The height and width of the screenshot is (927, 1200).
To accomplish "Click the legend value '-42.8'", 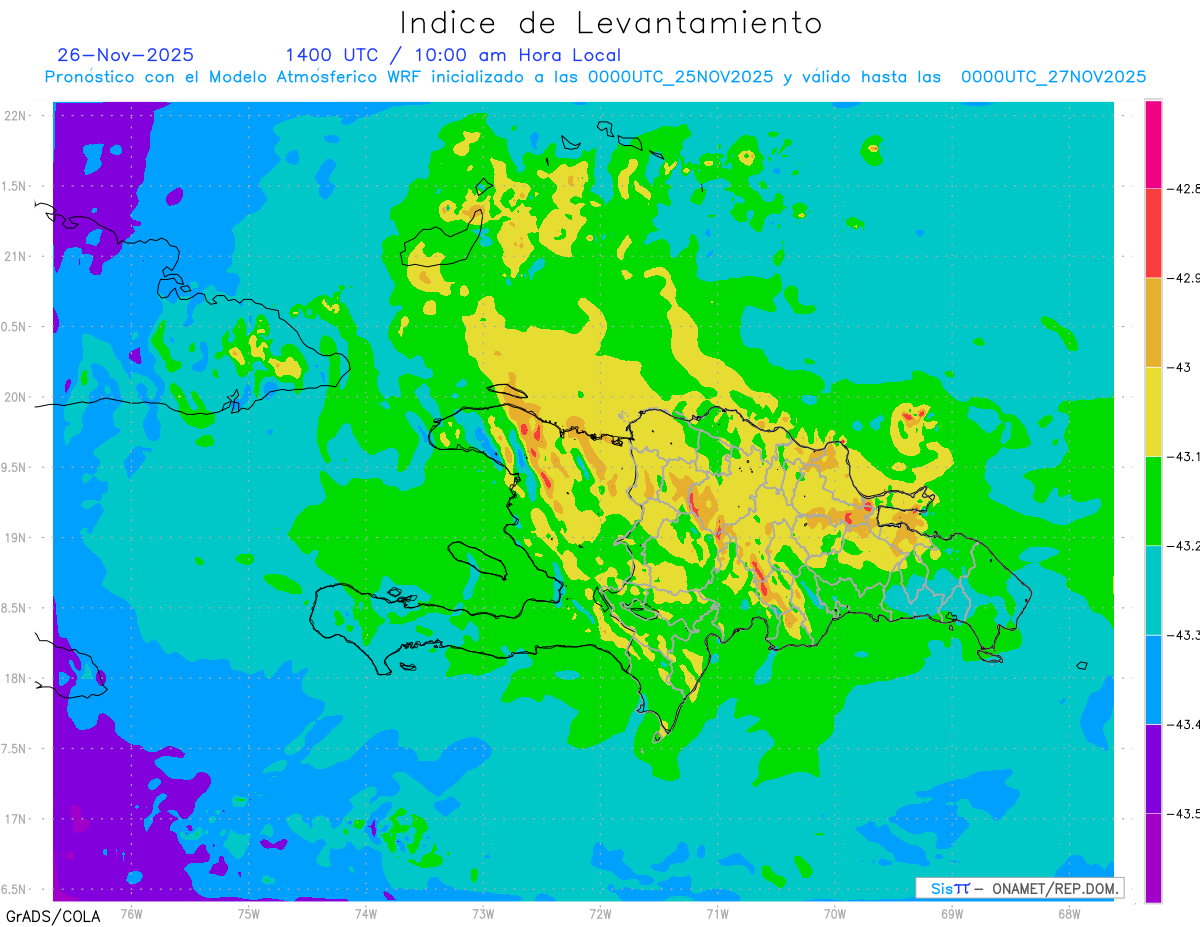I will click(1184, 188).
